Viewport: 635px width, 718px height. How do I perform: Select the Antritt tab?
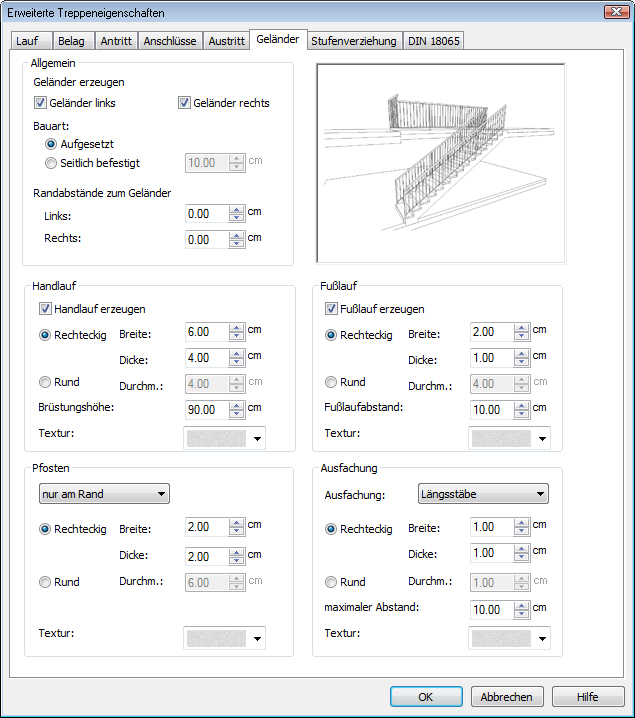pyautogui.click(x=116, y=41)
